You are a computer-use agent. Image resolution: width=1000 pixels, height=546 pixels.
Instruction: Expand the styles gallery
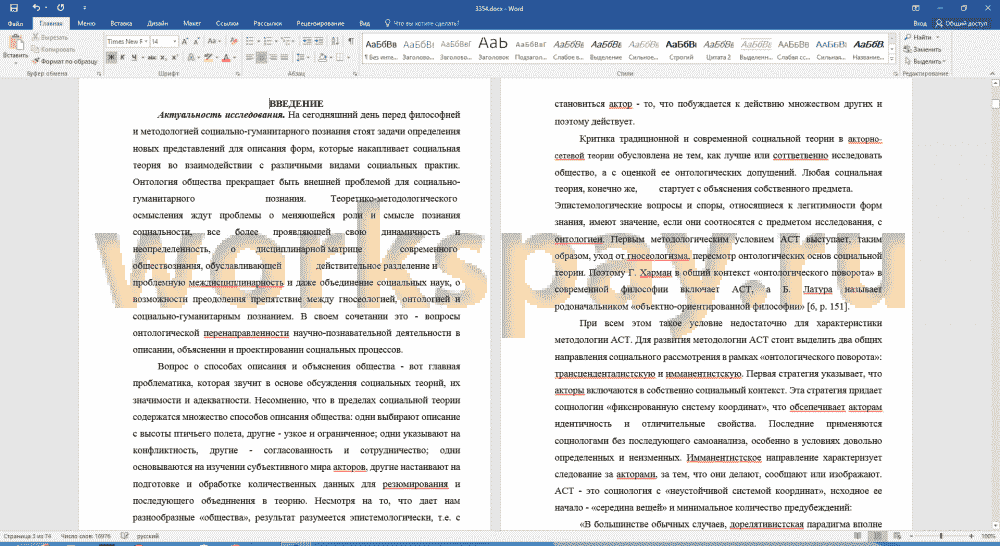[x=892, y=60]
